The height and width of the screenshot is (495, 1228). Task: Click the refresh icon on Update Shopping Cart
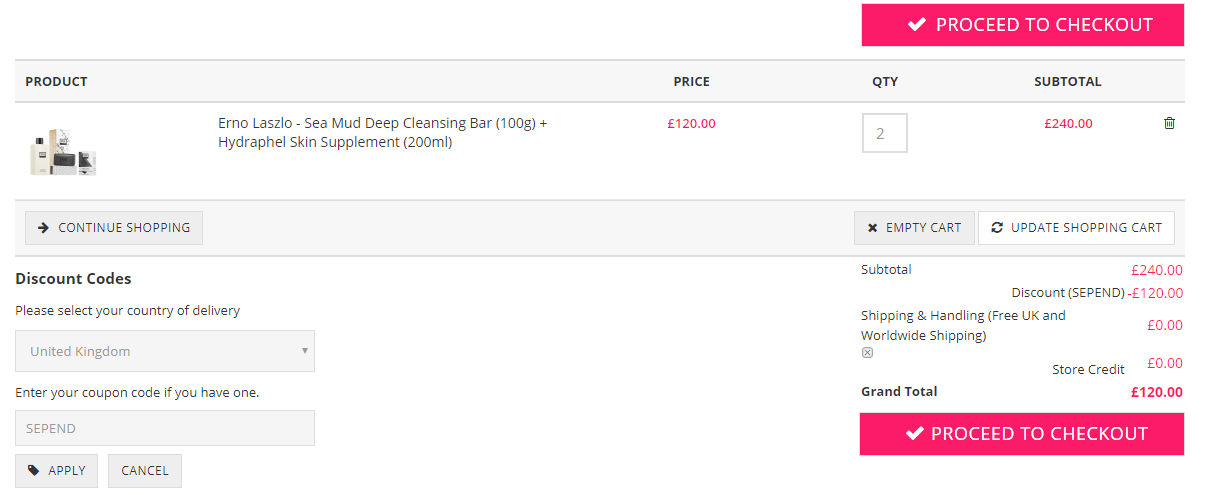point(997,228)
